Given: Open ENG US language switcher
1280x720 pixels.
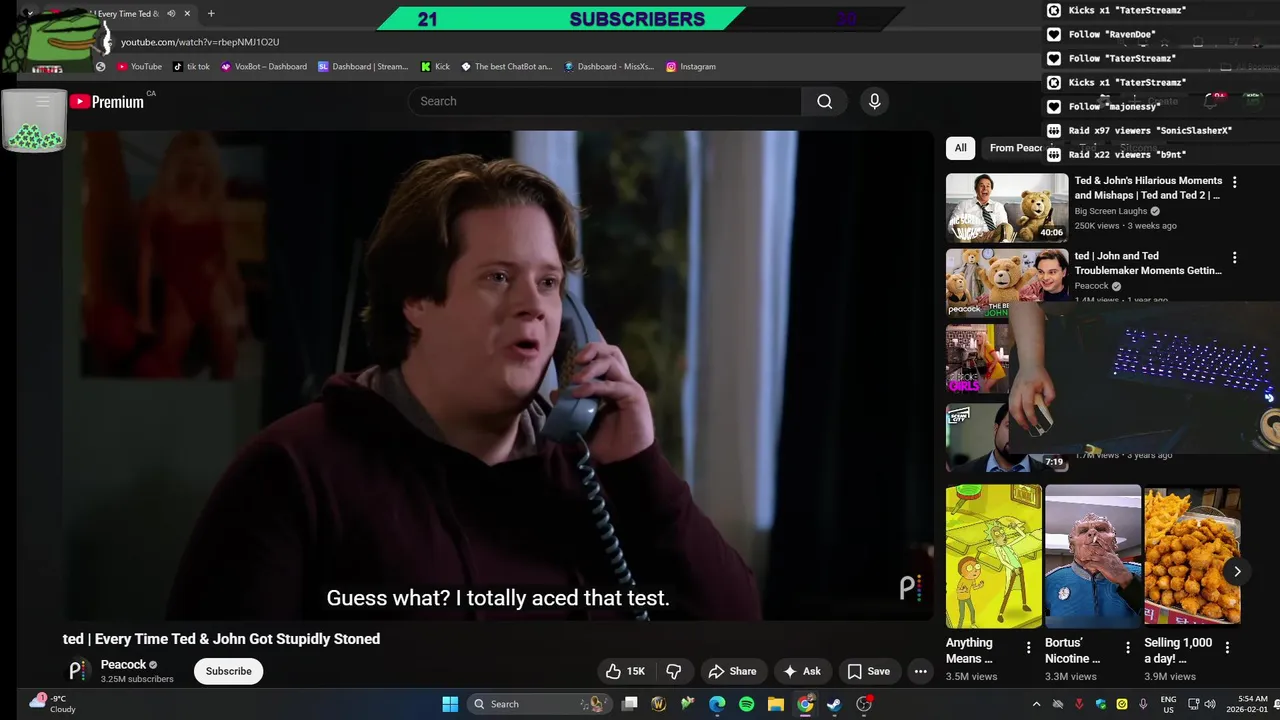Looking at the screenshot, I should click(x=1168, y=704).
